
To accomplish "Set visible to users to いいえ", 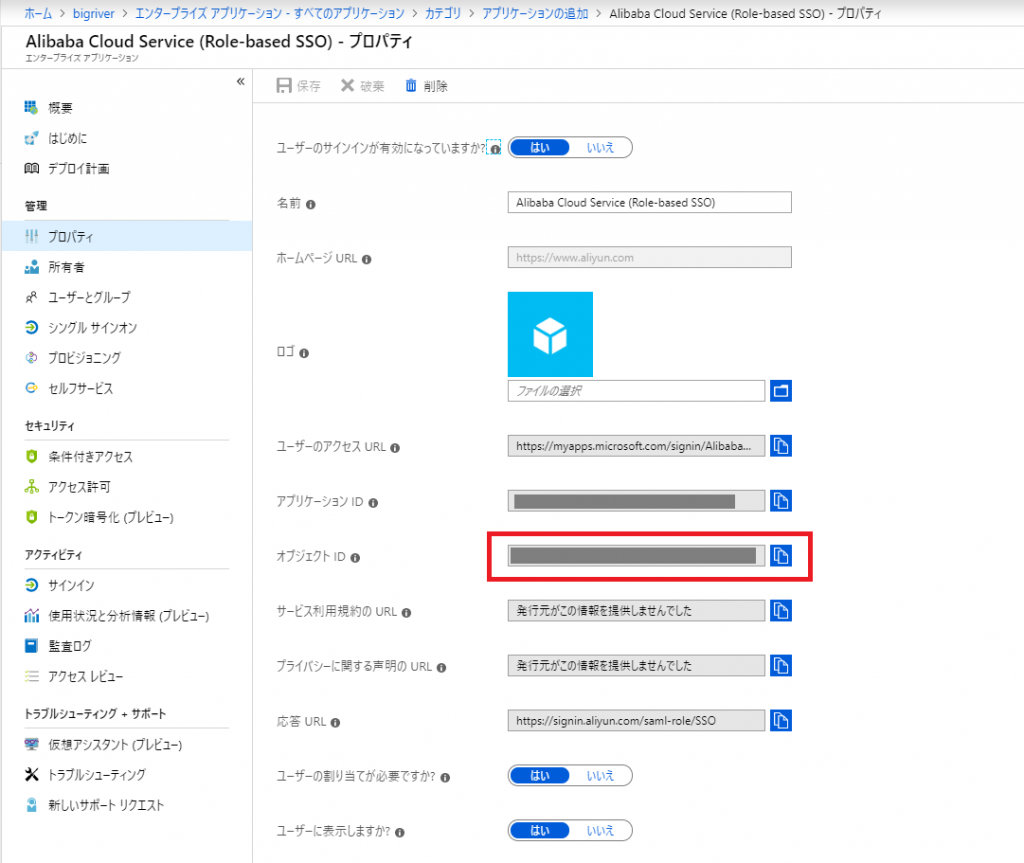I will [600, 830].
